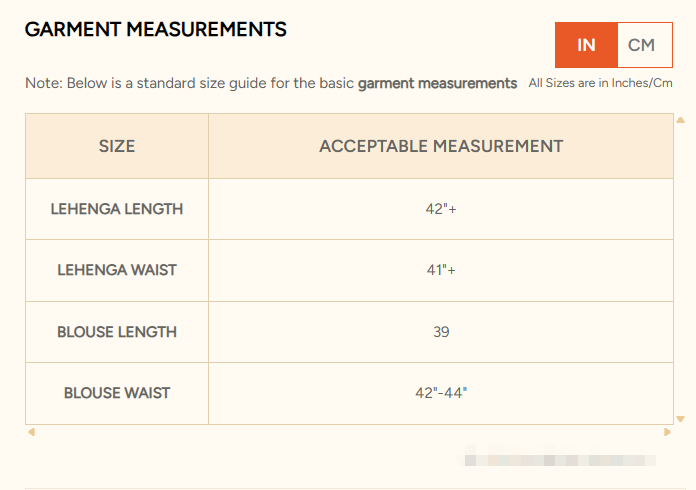The image size is (696, 490).
Task: Click the table's scroll up arrow
Action: point(680,120)
